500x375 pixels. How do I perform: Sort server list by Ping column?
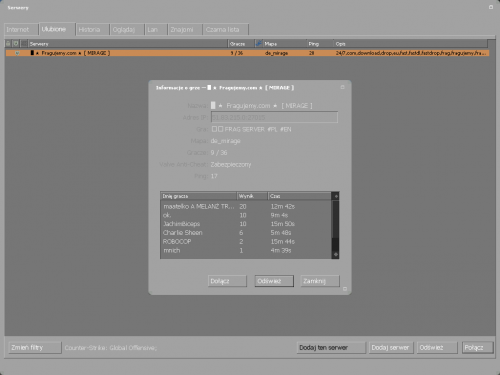coord(320,44)
